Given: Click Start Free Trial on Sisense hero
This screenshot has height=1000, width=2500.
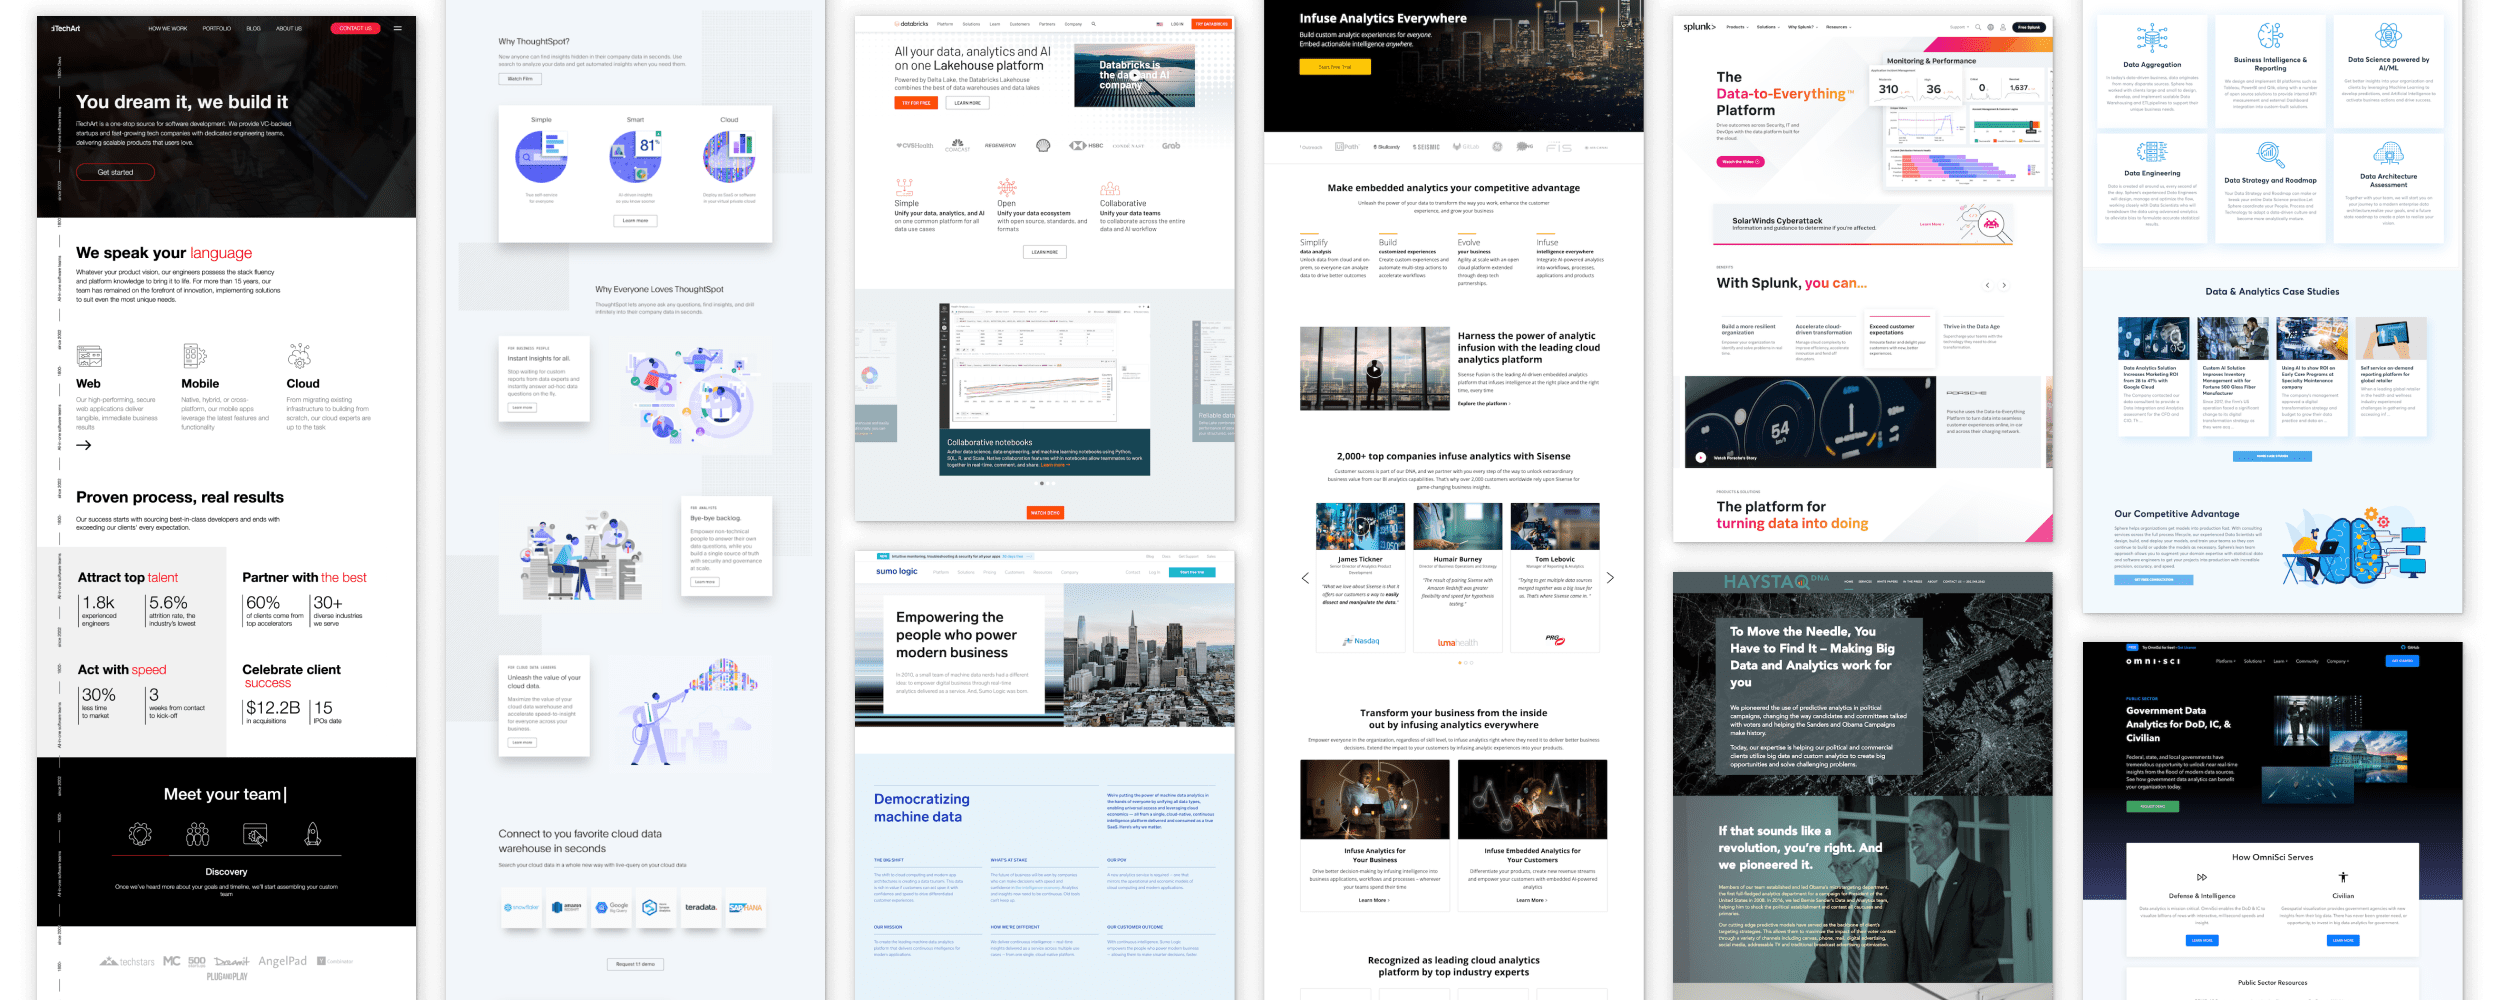Looking at the screenshot, I should tap(1335, 67).
